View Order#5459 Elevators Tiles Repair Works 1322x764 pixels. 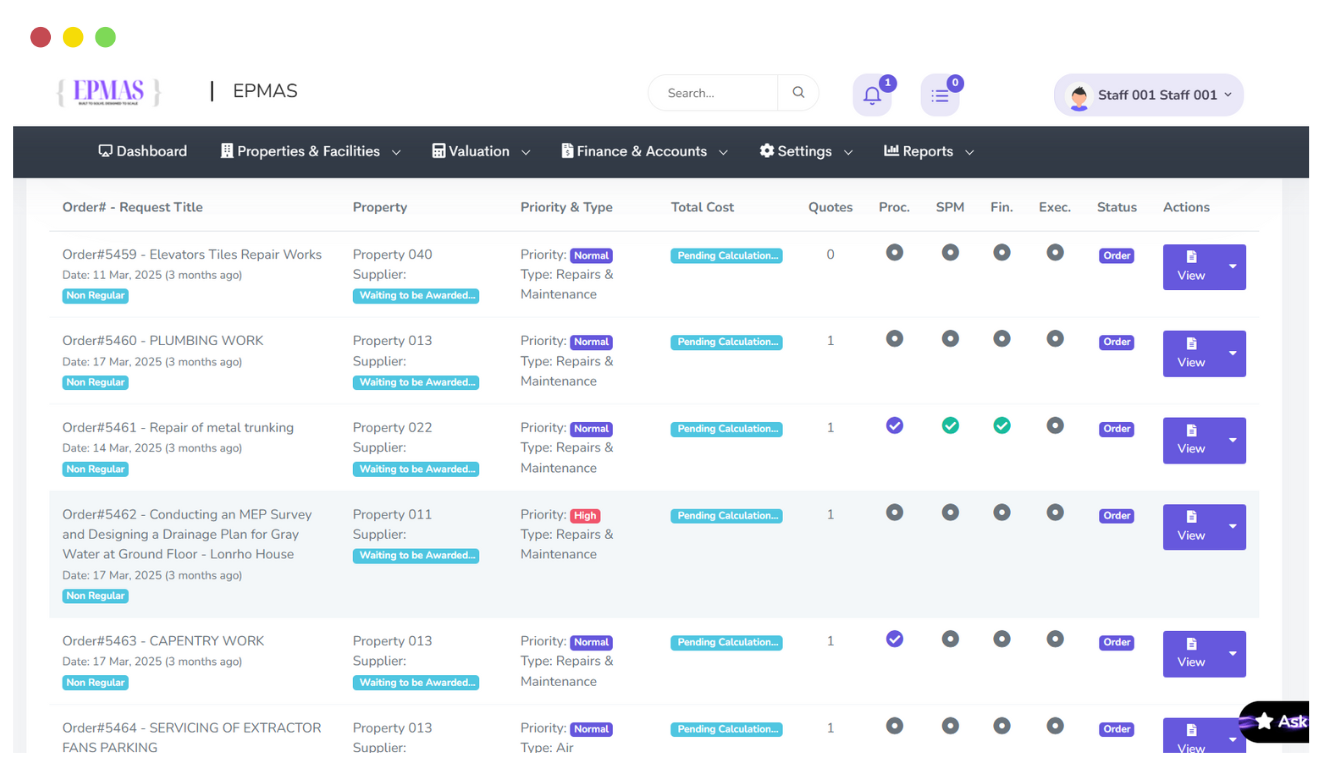click(1191, 267)
